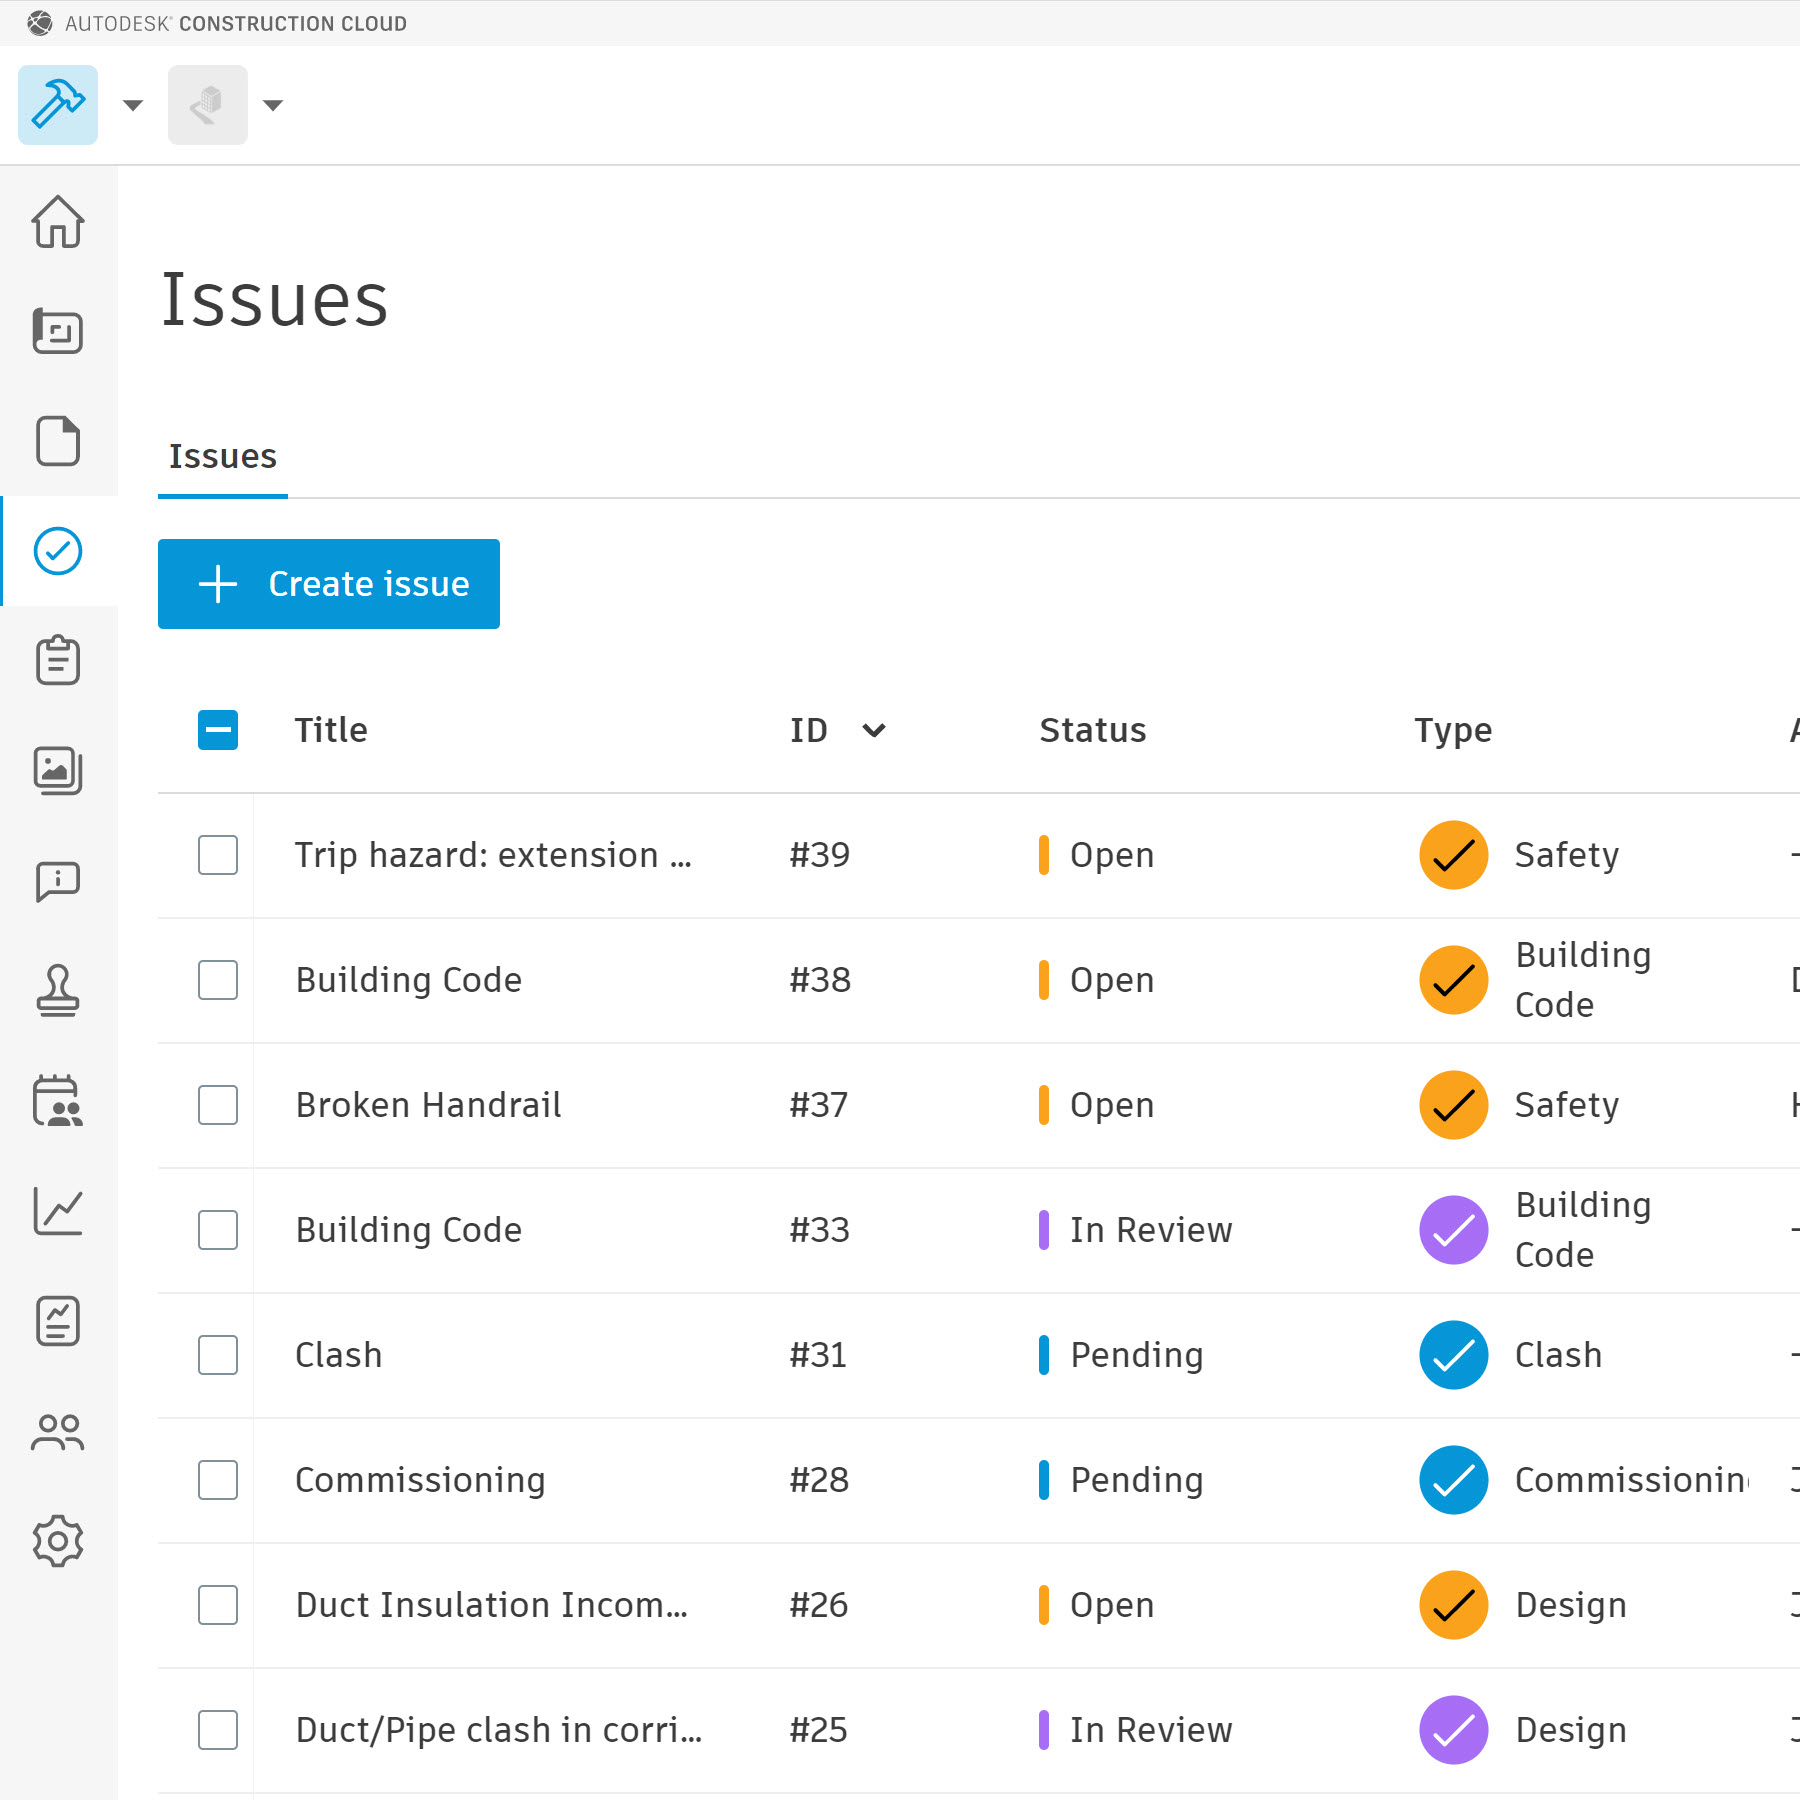Open the Forms clipboard icon

(x=58, y=661)
